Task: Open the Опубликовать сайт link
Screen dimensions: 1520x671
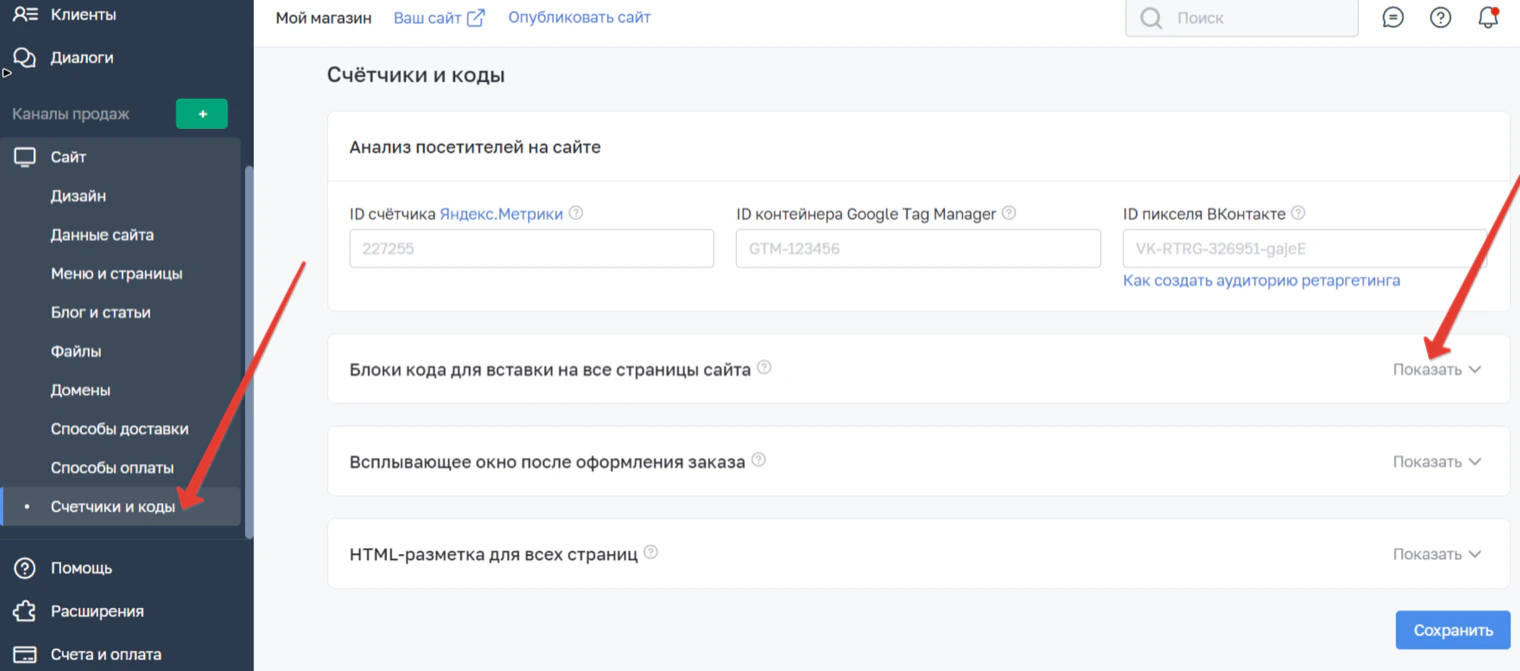Action: [579, 17]
